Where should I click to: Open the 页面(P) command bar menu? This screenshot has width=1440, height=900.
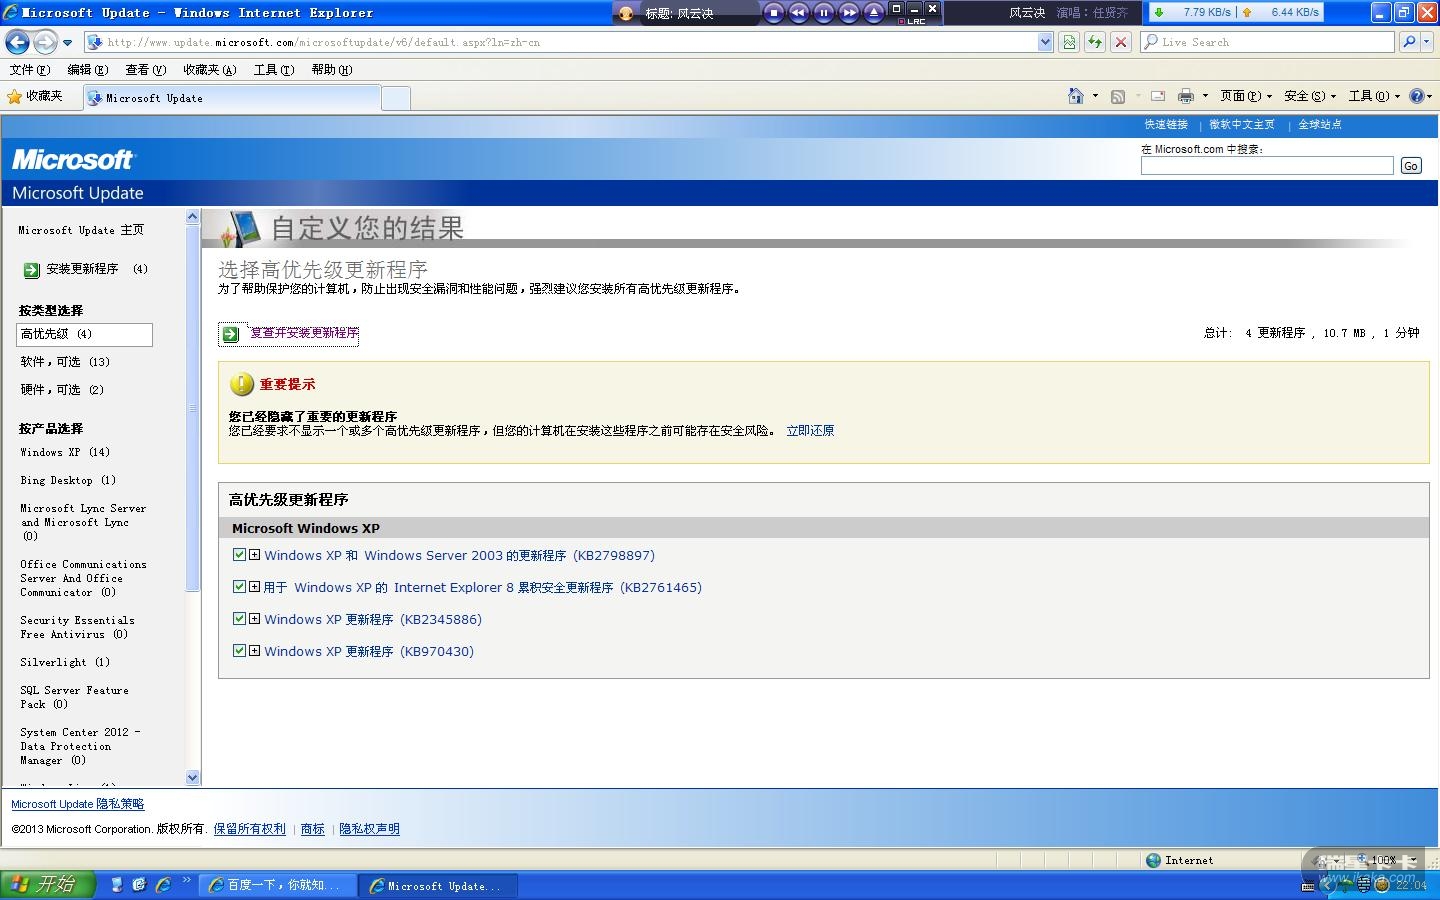[x=1246, y=96]
